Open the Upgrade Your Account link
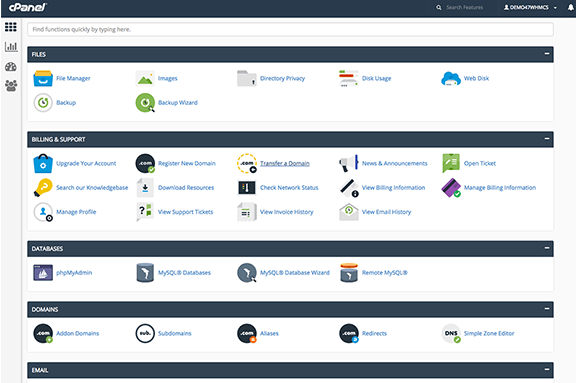 point(86,163)
